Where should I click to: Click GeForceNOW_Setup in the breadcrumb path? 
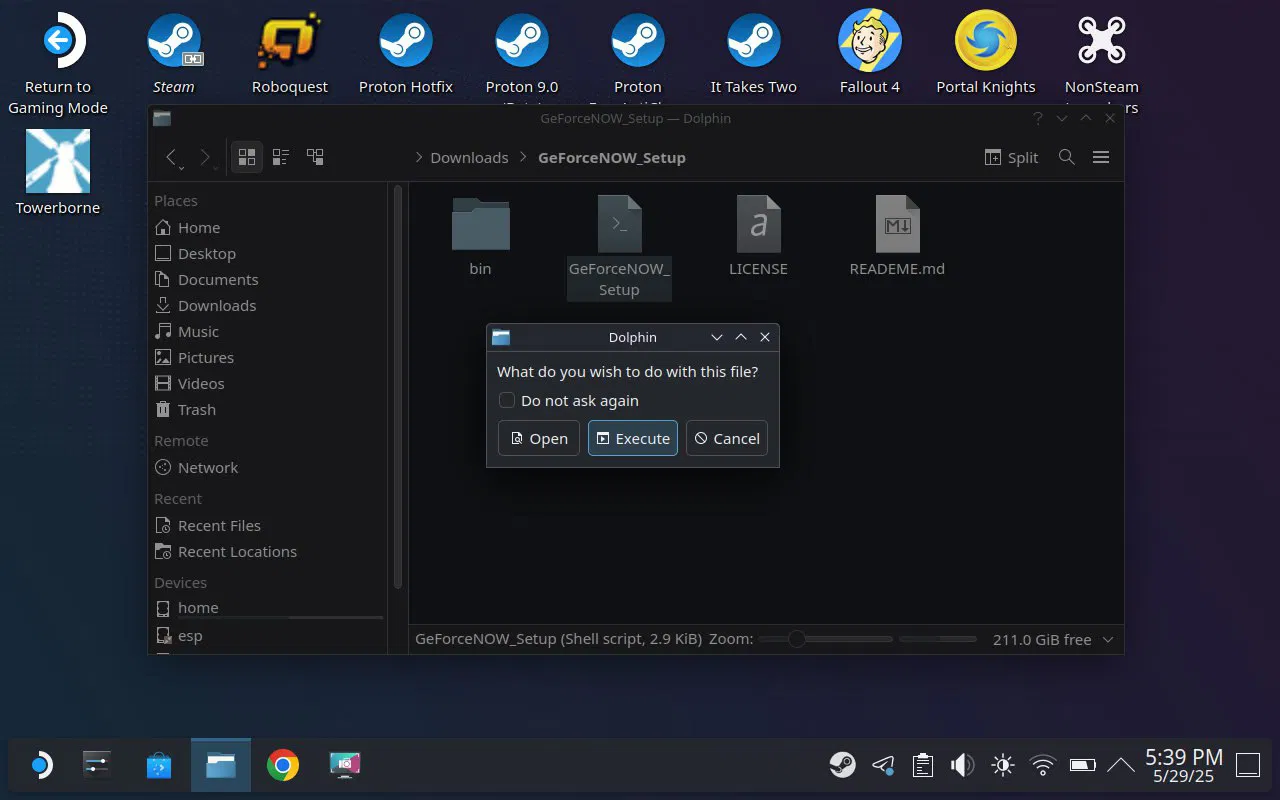click(x=612, y=158)
